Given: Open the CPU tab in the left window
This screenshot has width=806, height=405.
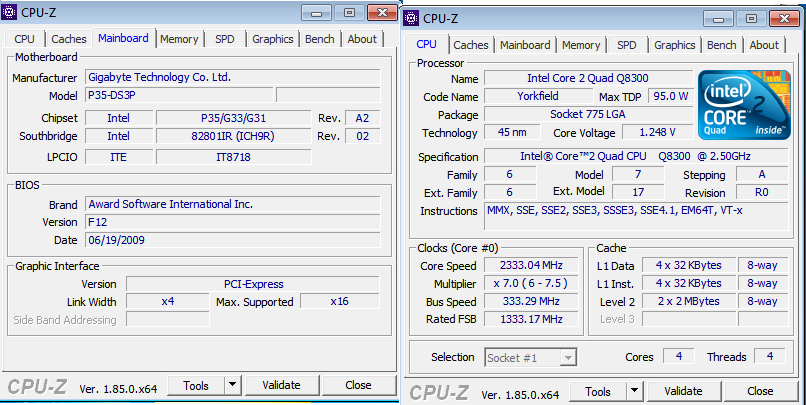Looking at the screenshot, I should 24,39.
